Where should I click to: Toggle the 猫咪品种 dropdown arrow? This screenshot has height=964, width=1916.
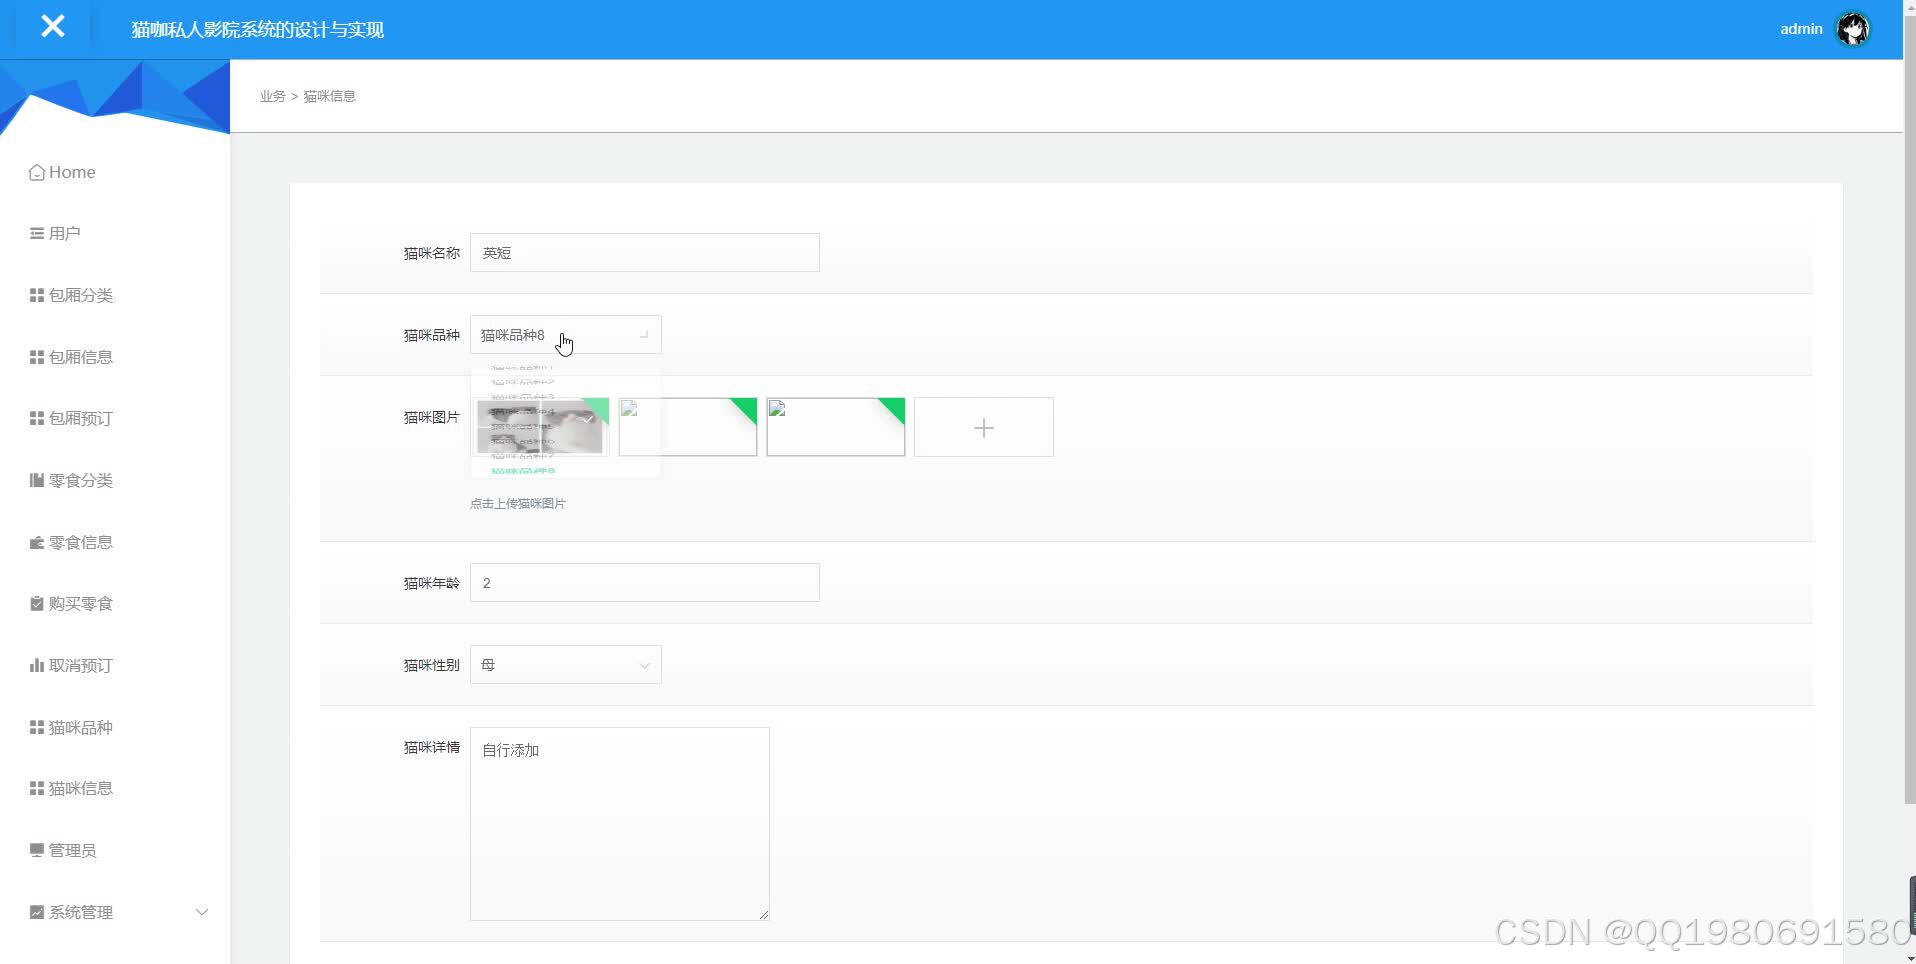click(644, 335)
